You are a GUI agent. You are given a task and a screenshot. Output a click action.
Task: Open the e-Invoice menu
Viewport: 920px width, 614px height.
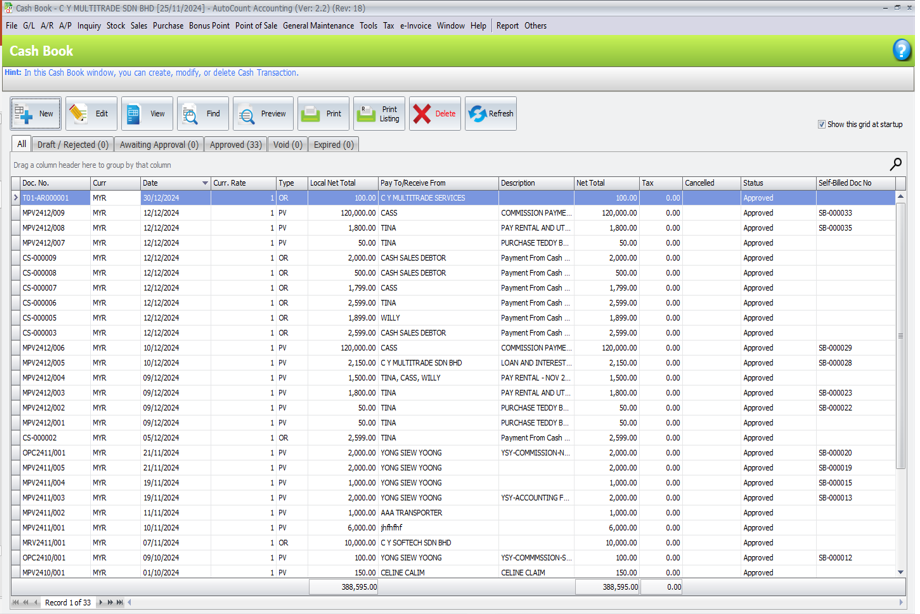click(415, 26)
